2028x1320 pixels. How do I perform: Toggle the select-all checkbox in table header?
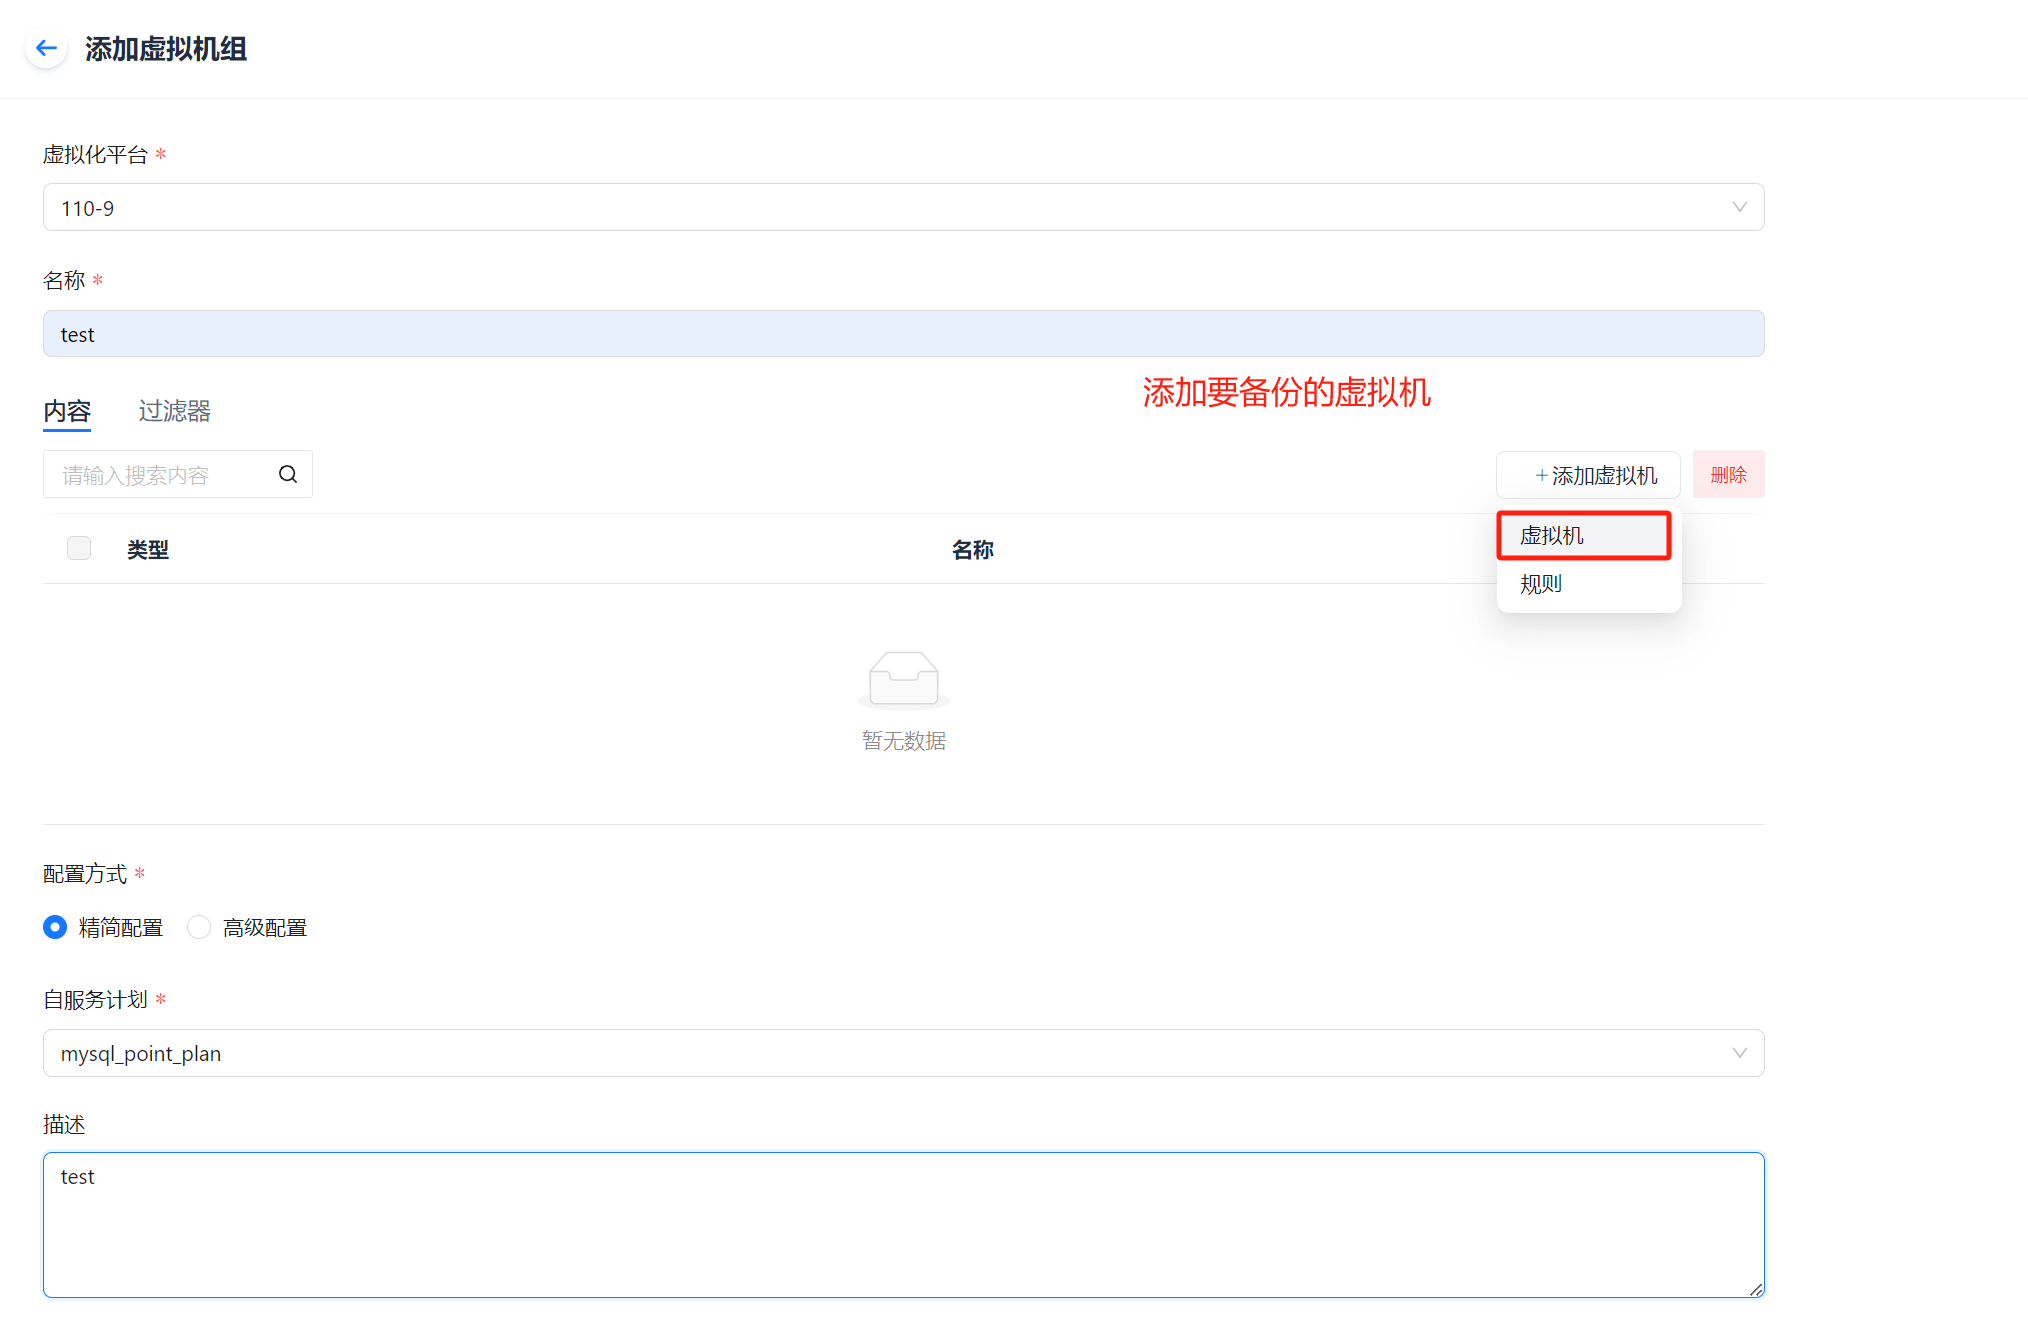(x=79, y=548)
